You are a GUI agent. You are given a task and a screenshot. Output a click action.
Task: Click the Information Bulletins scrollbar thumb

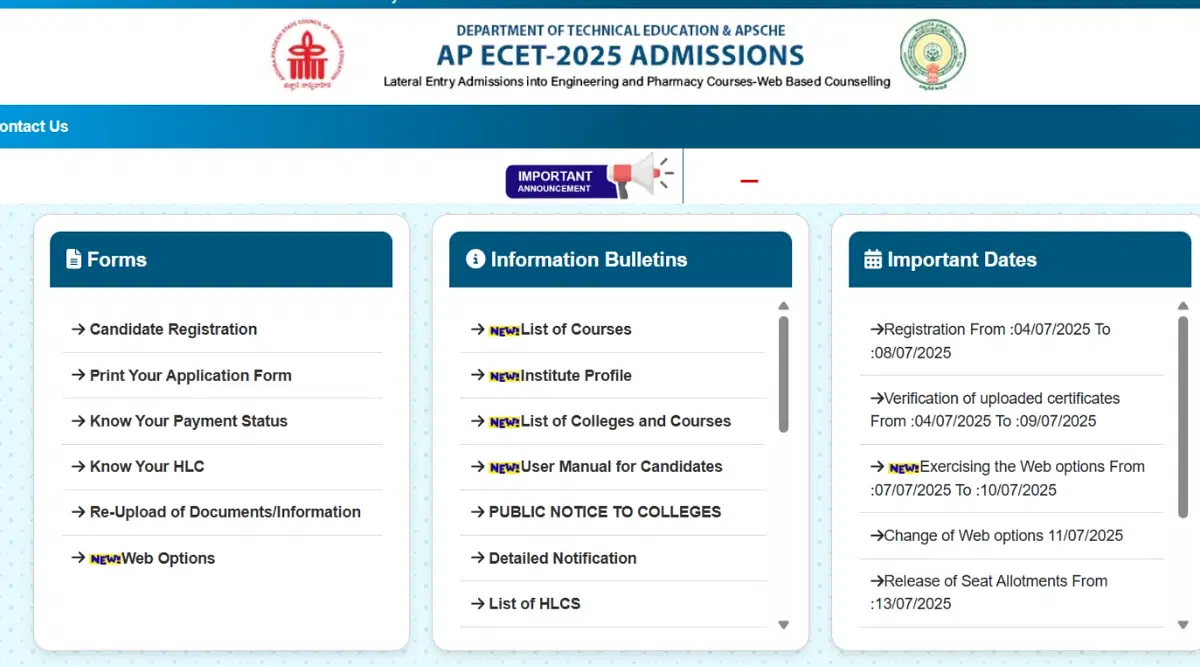784,374
